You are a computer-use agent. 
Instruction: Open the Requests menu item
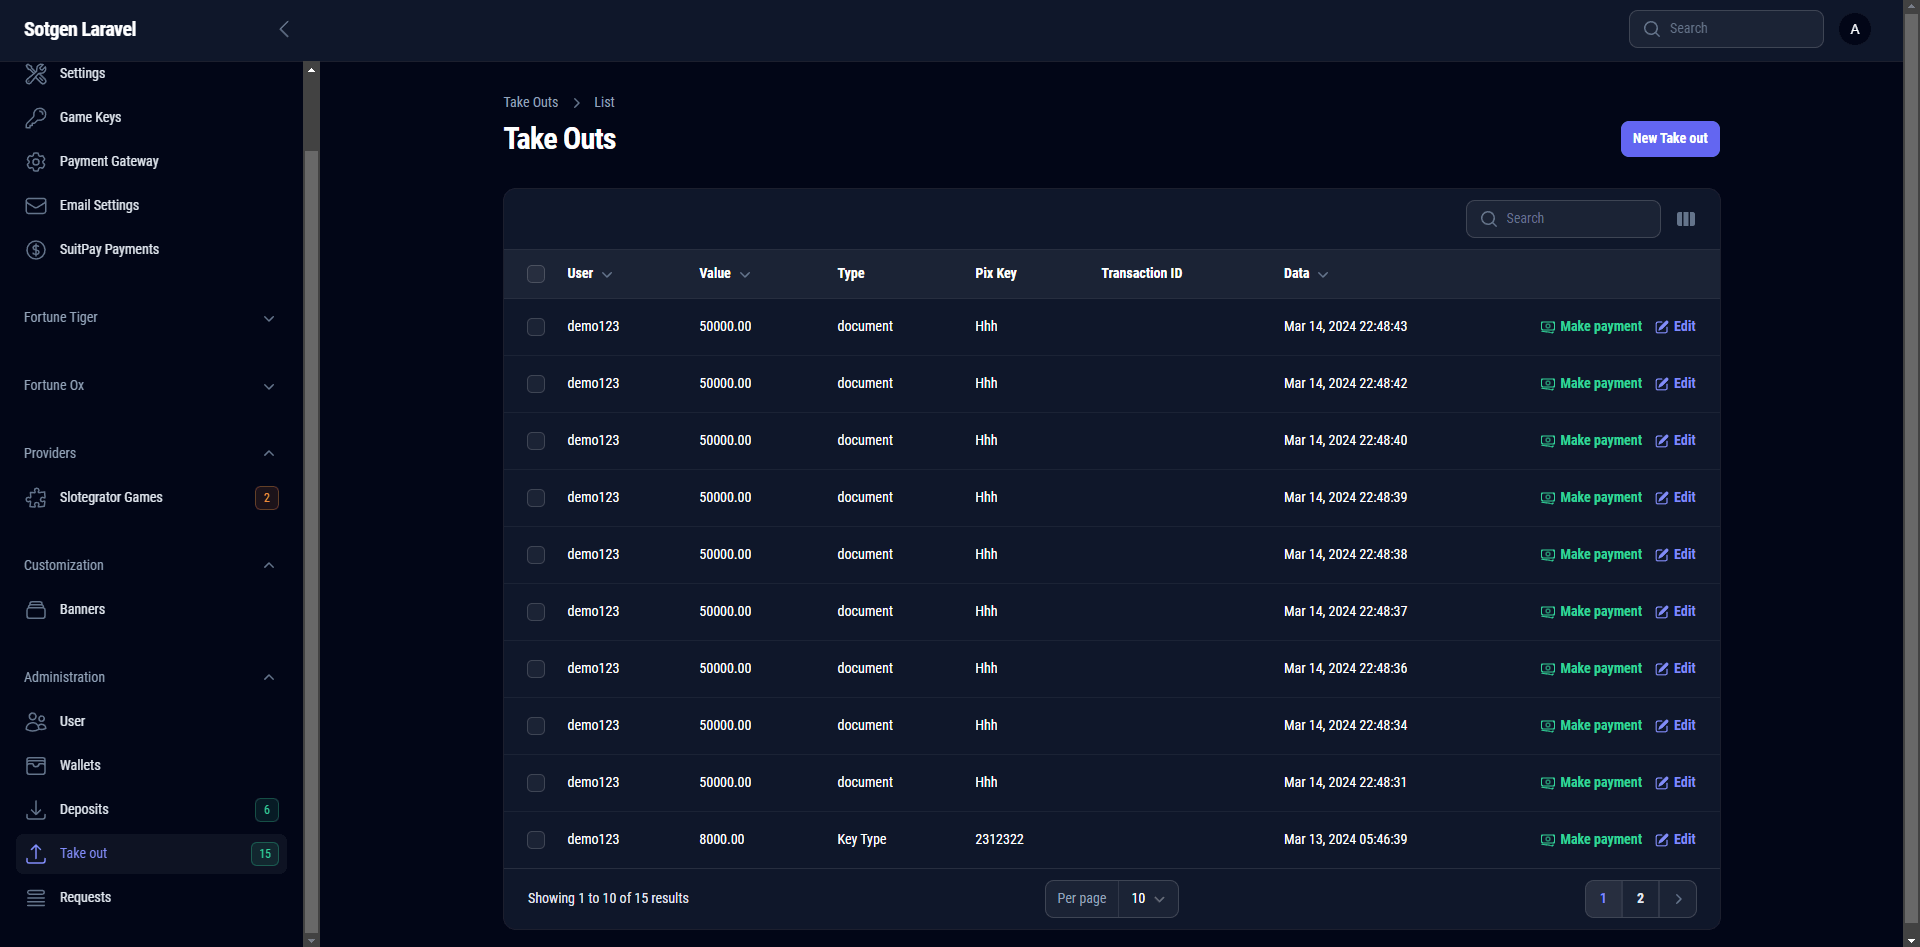85,898
